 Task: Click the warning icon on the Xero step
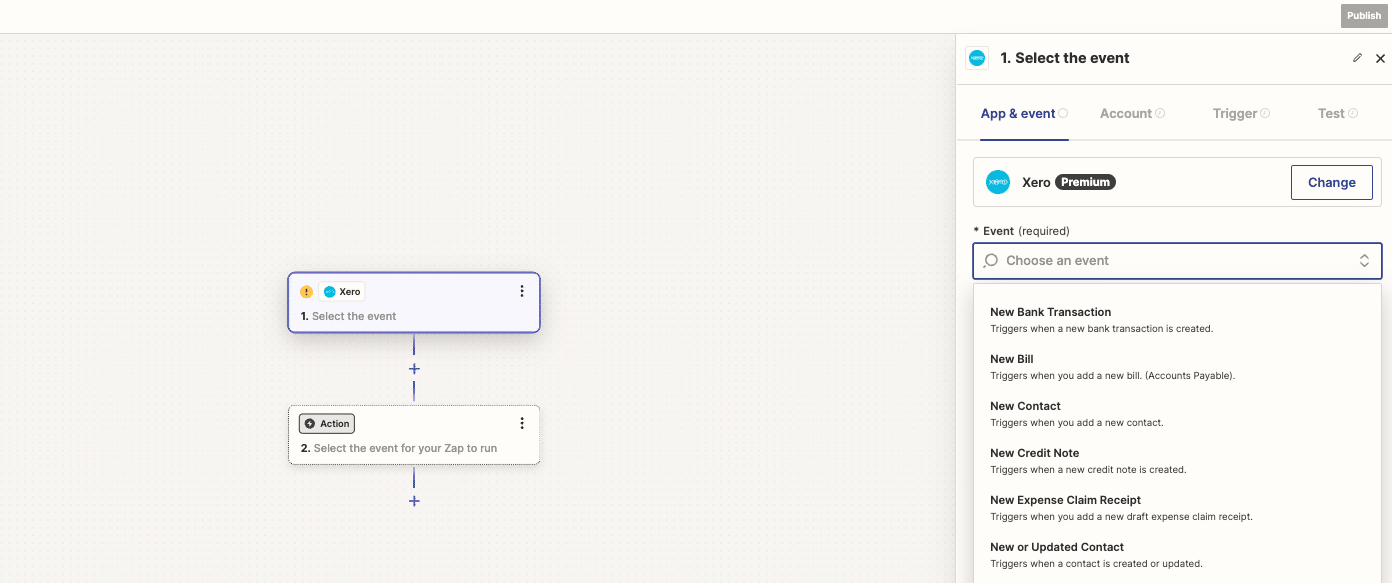[x=307, y=292]
